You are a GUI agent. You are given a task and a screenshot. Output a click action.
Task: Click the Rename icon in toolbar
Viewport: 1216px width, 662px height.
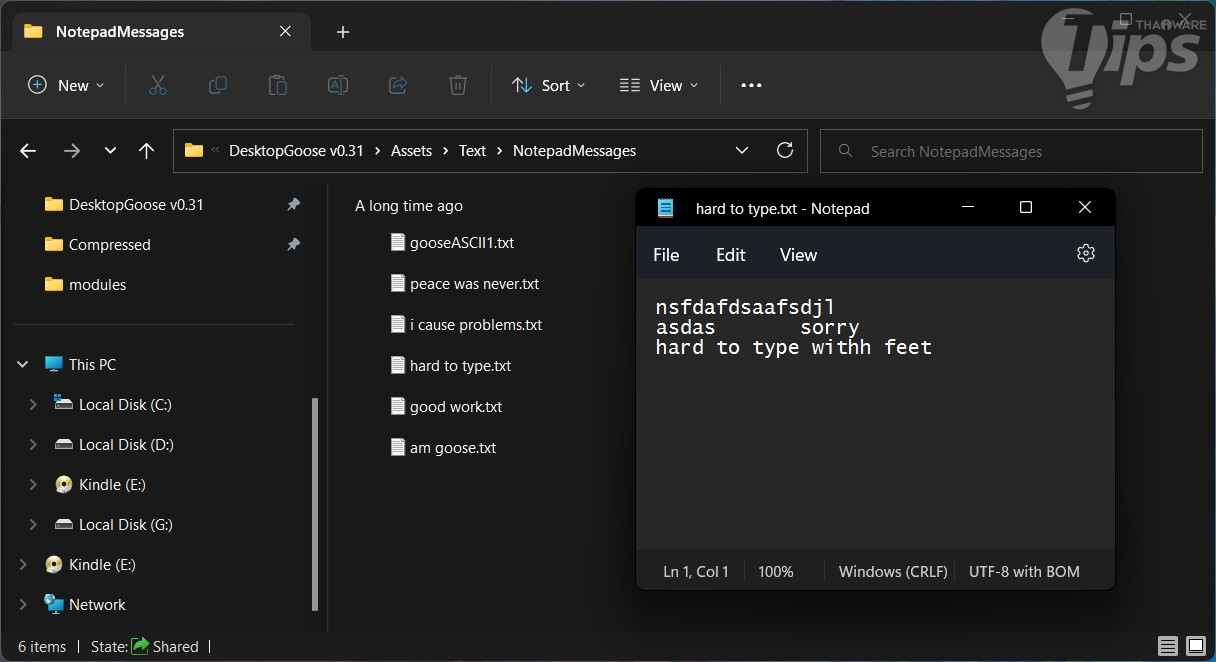338,85
